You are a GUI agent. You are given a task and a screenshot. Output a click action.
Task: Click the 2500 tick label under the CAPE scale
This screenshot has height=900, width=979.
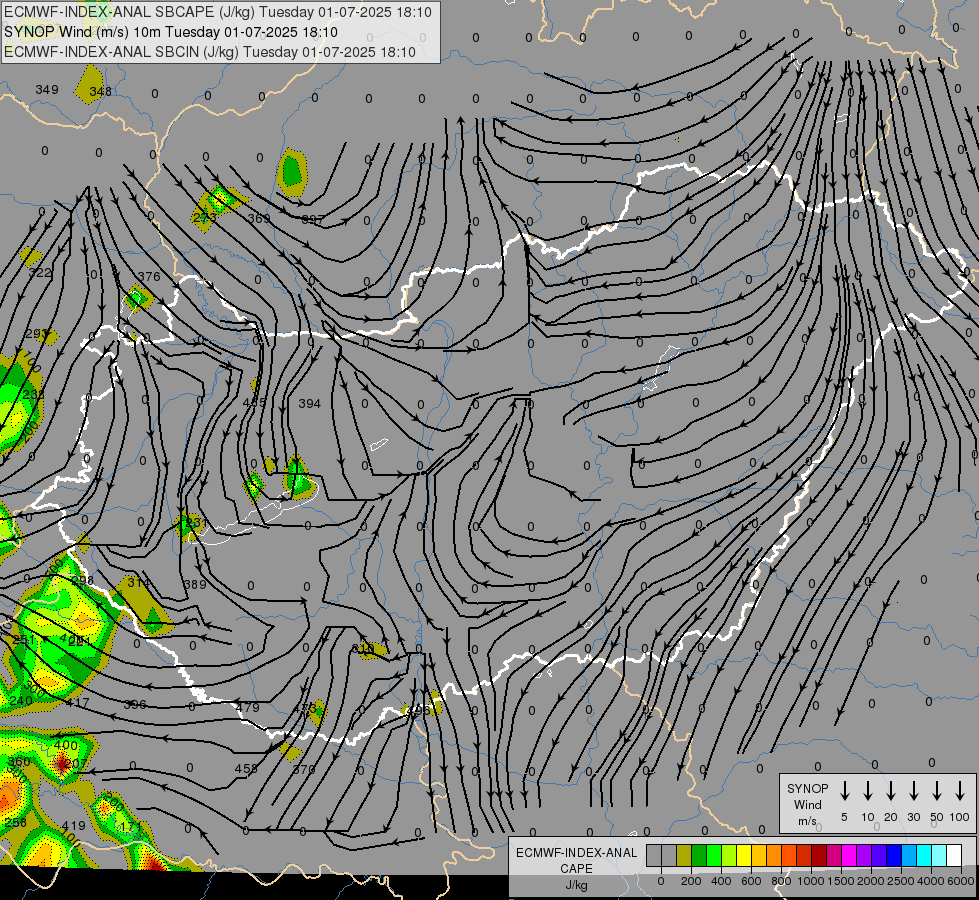point(901,881)
